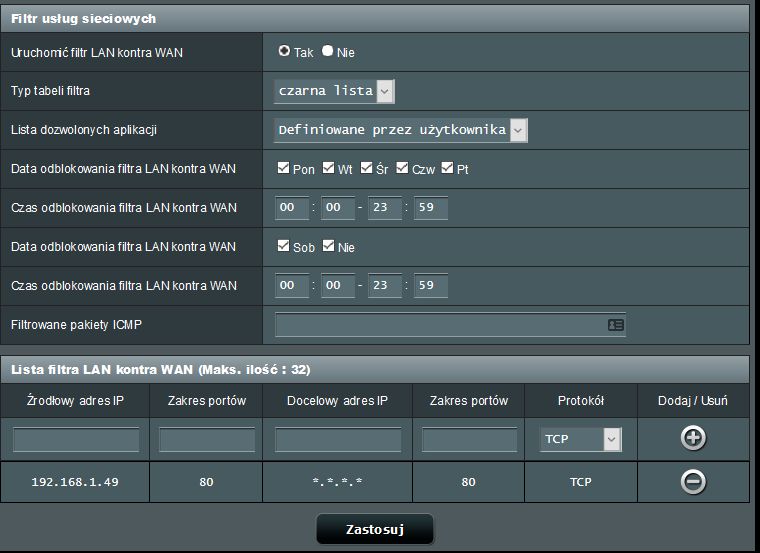Click the Filtr usług sieciowych section title
The width and height of the screenshot is (760, 553).
[83, 19]
